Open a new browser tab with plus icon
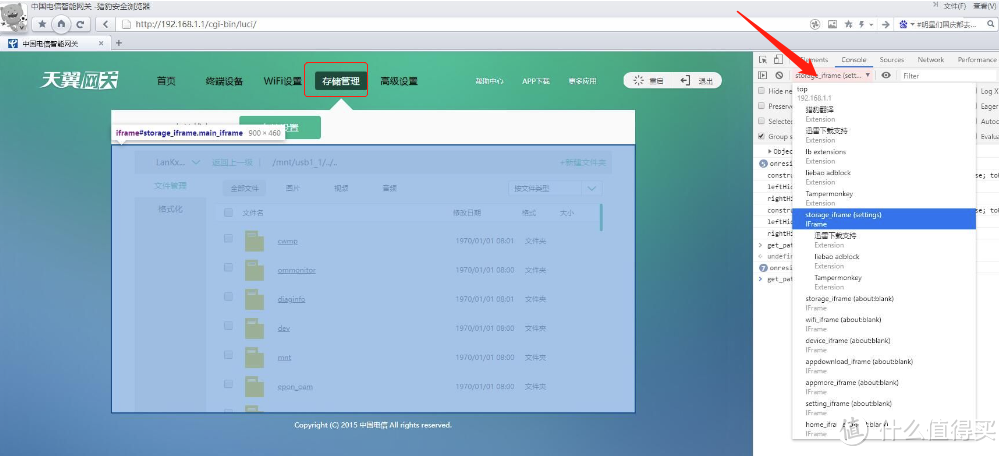This screenshot has height=456, width=1006. tap(118, 43)
